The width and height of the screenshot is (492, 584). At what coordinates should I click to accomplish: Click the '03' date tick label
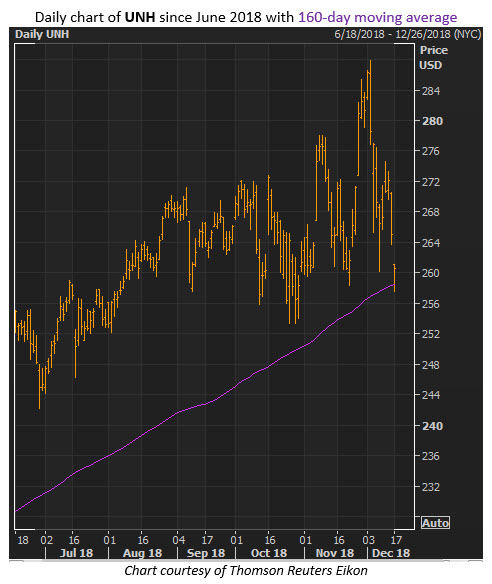coord(369,540)
